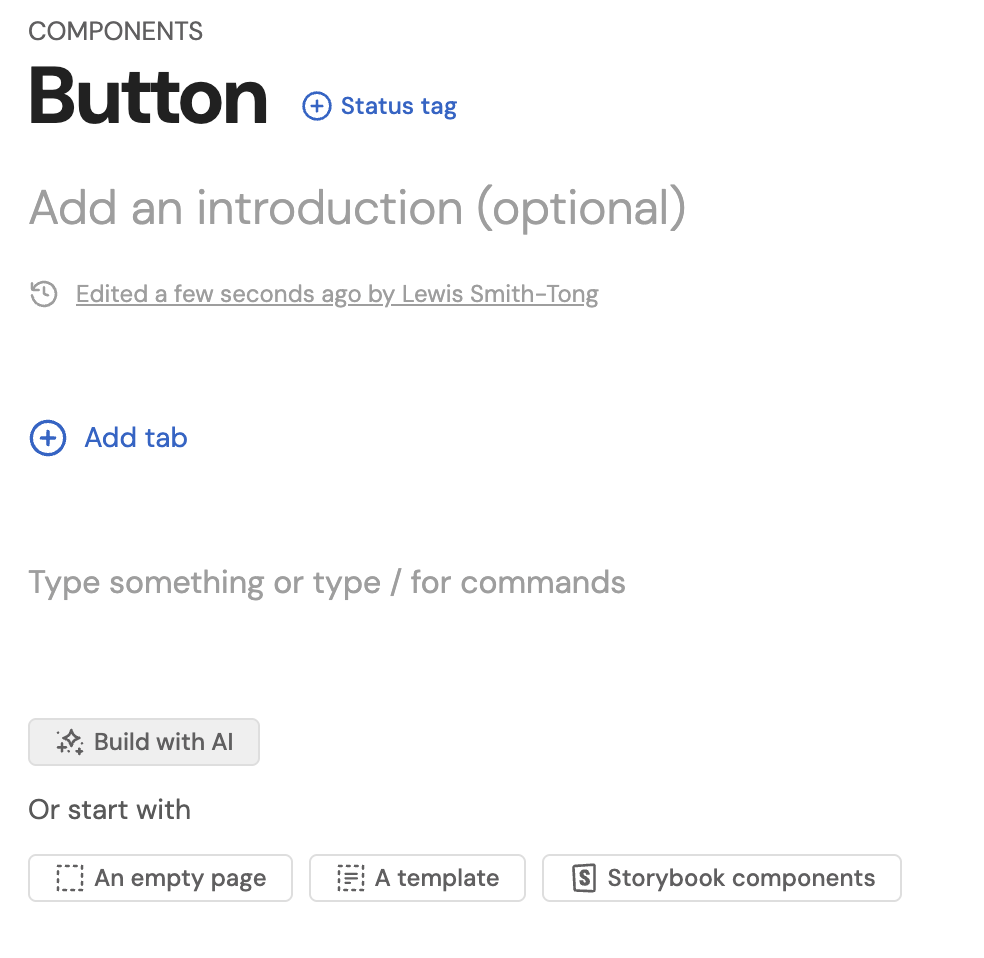The width and height of the screenshot is (984, 958).
Task: Click the sparkle icon in Build with AI
Action: pyautogui.click(x=69, y=742)
